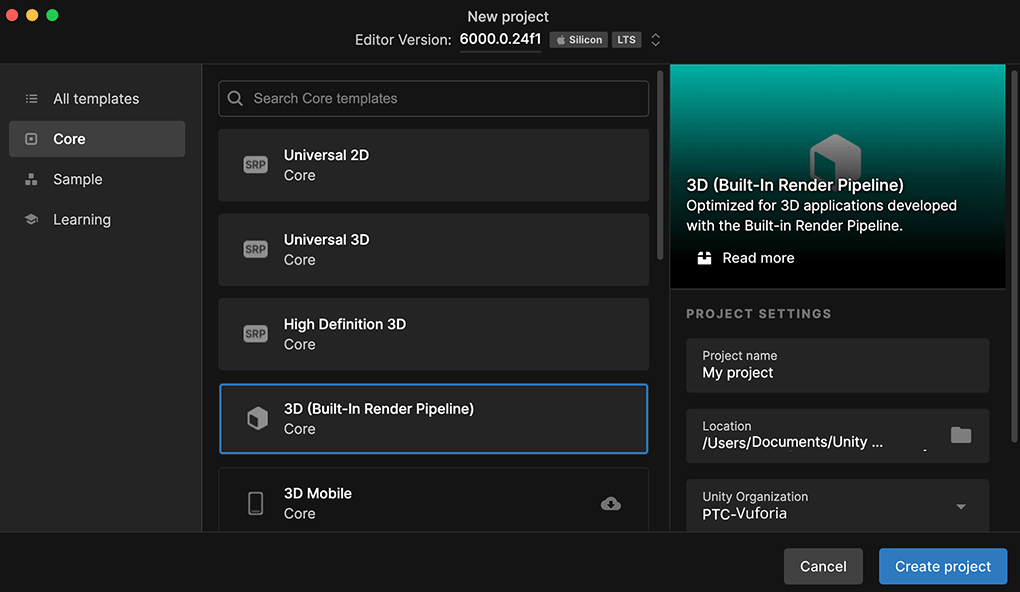Image resolution: width=1020 pixels, height=592 pixels.
Task: Select the Core templates category
Action: click(97, 139)
